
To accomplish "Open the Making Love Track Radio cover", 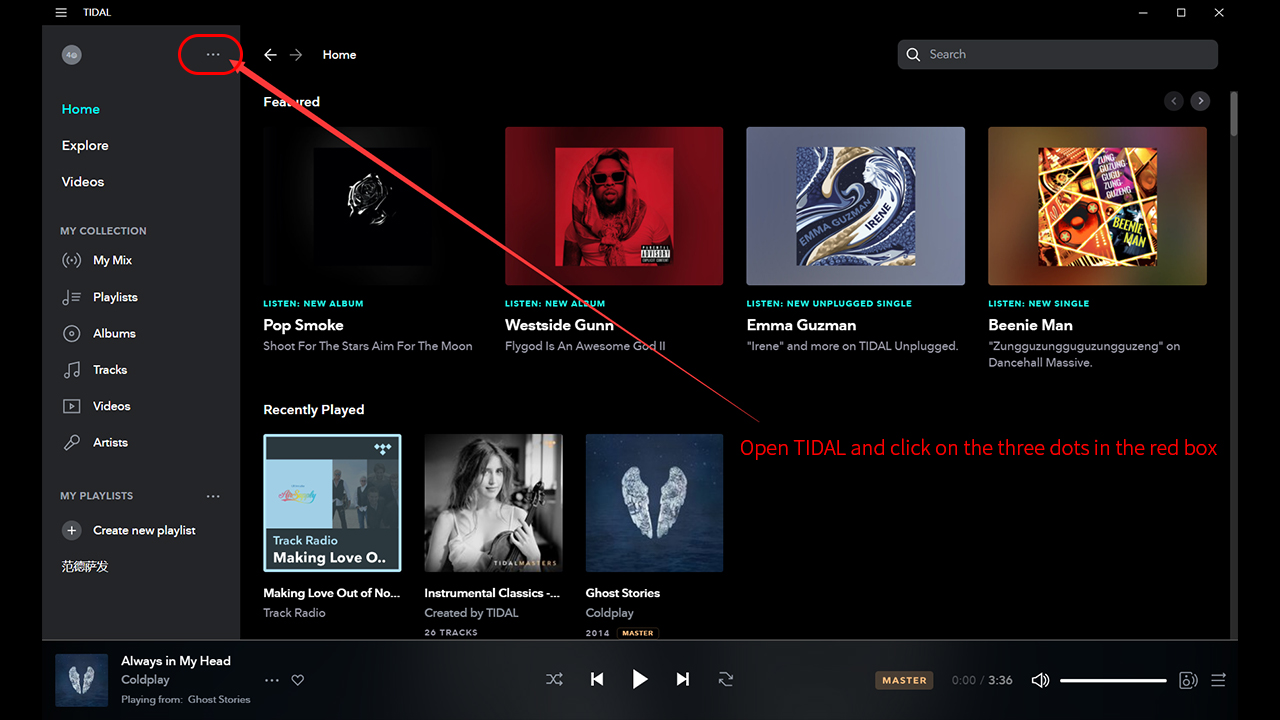I will pyautogui.click(x=332, y=503).
